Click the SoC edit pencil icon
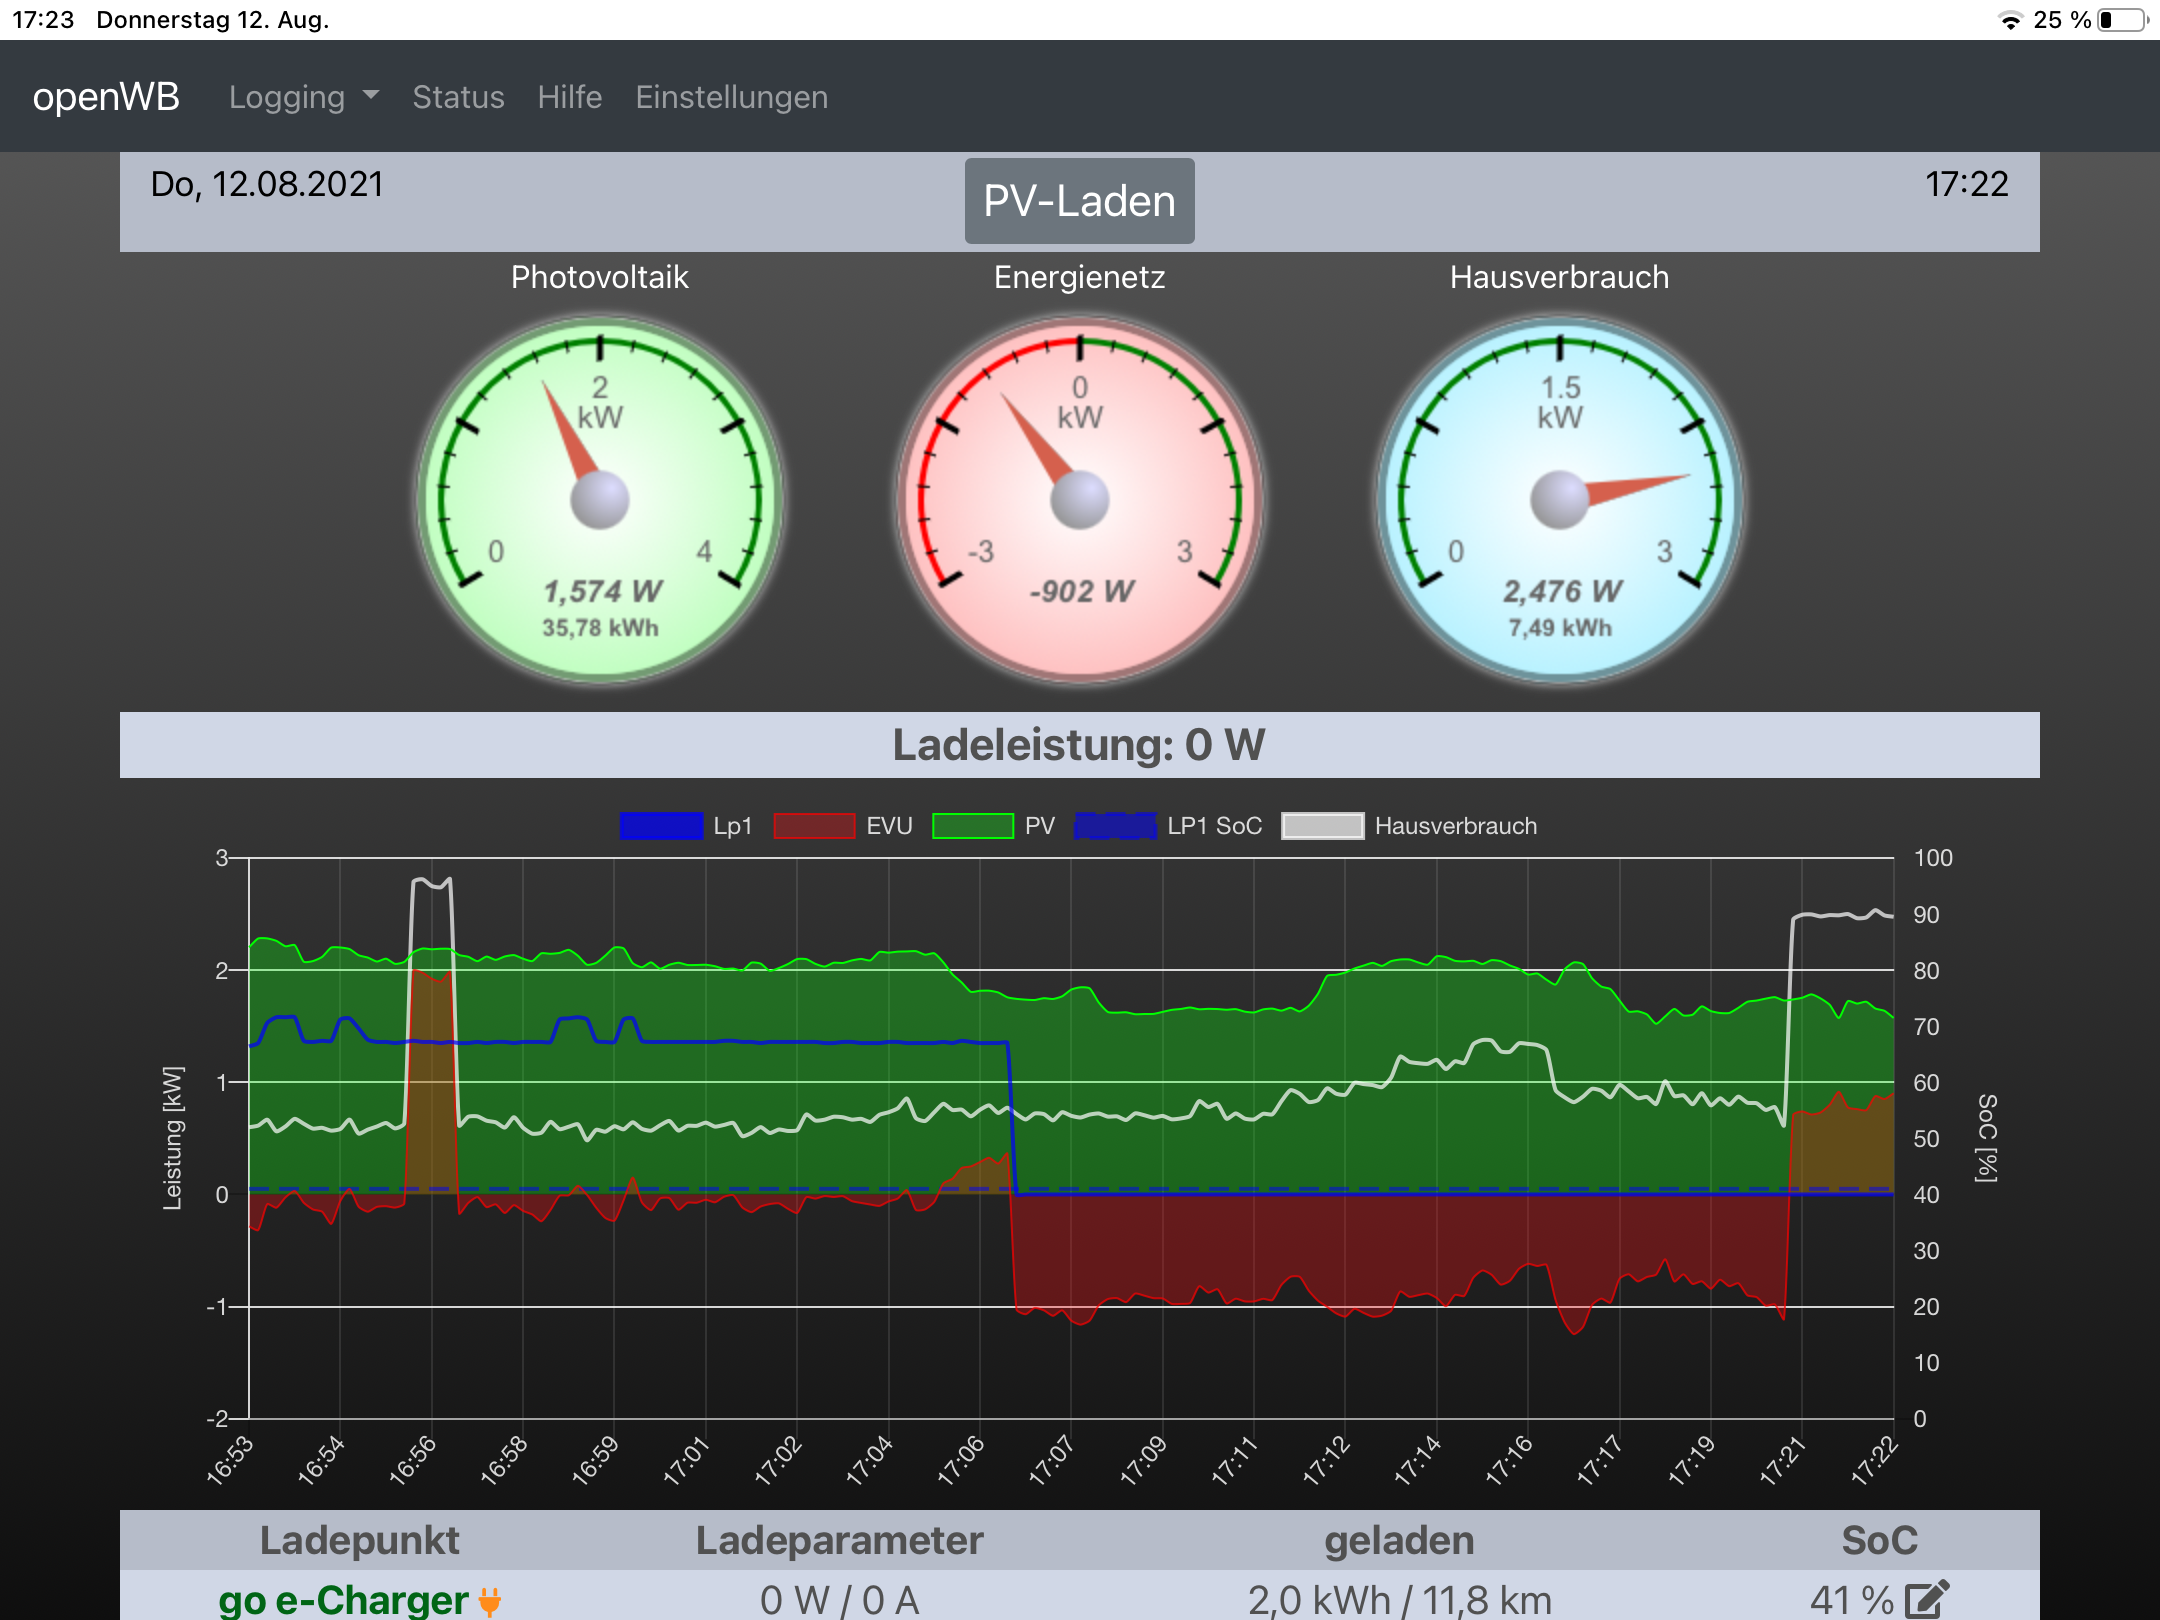 click(x=1927, y=1599)
